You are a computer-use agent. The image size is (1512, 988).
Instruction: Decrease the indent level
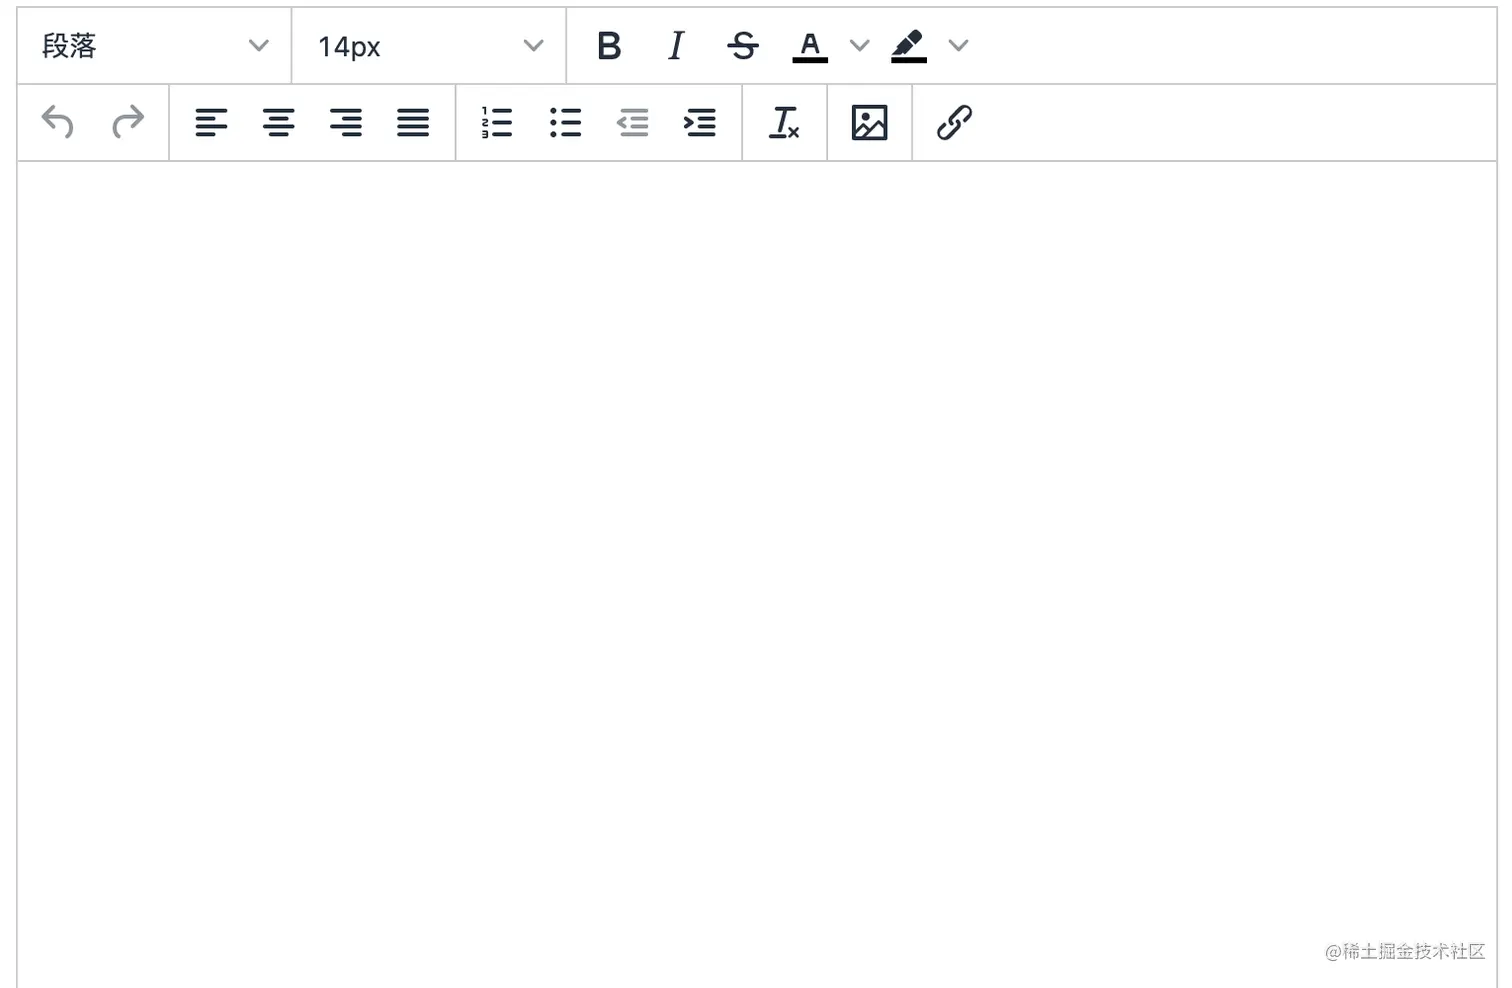tap(632, 123)
